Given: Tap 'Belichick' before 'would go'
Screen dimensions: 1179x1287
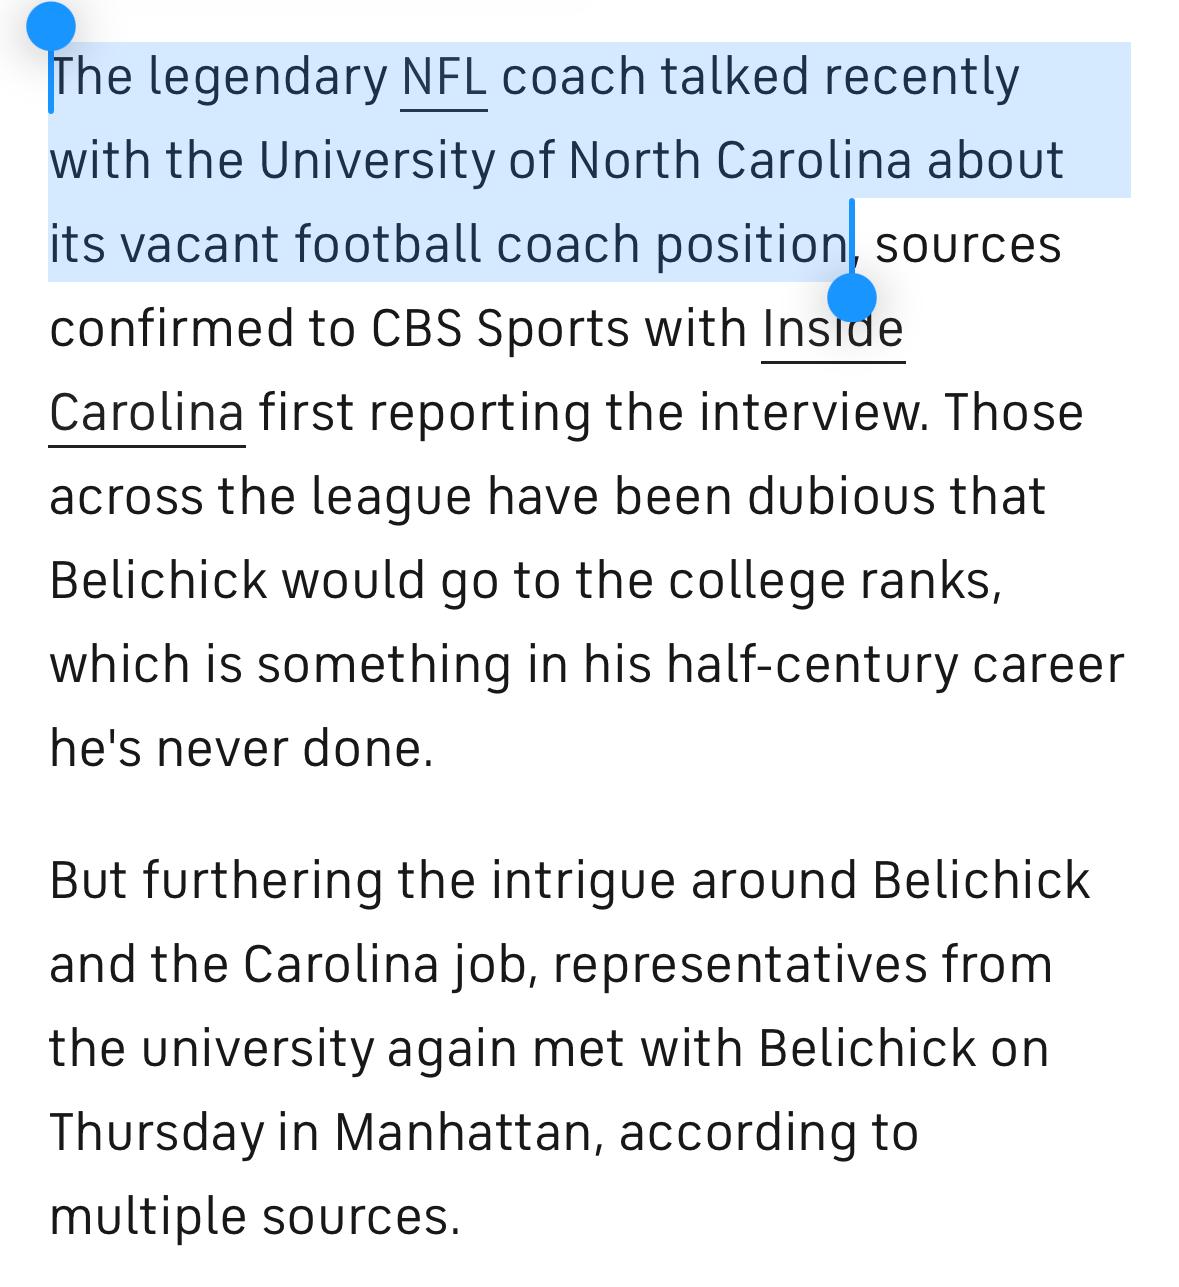Looking at the screenshot, I should (158, 581).
